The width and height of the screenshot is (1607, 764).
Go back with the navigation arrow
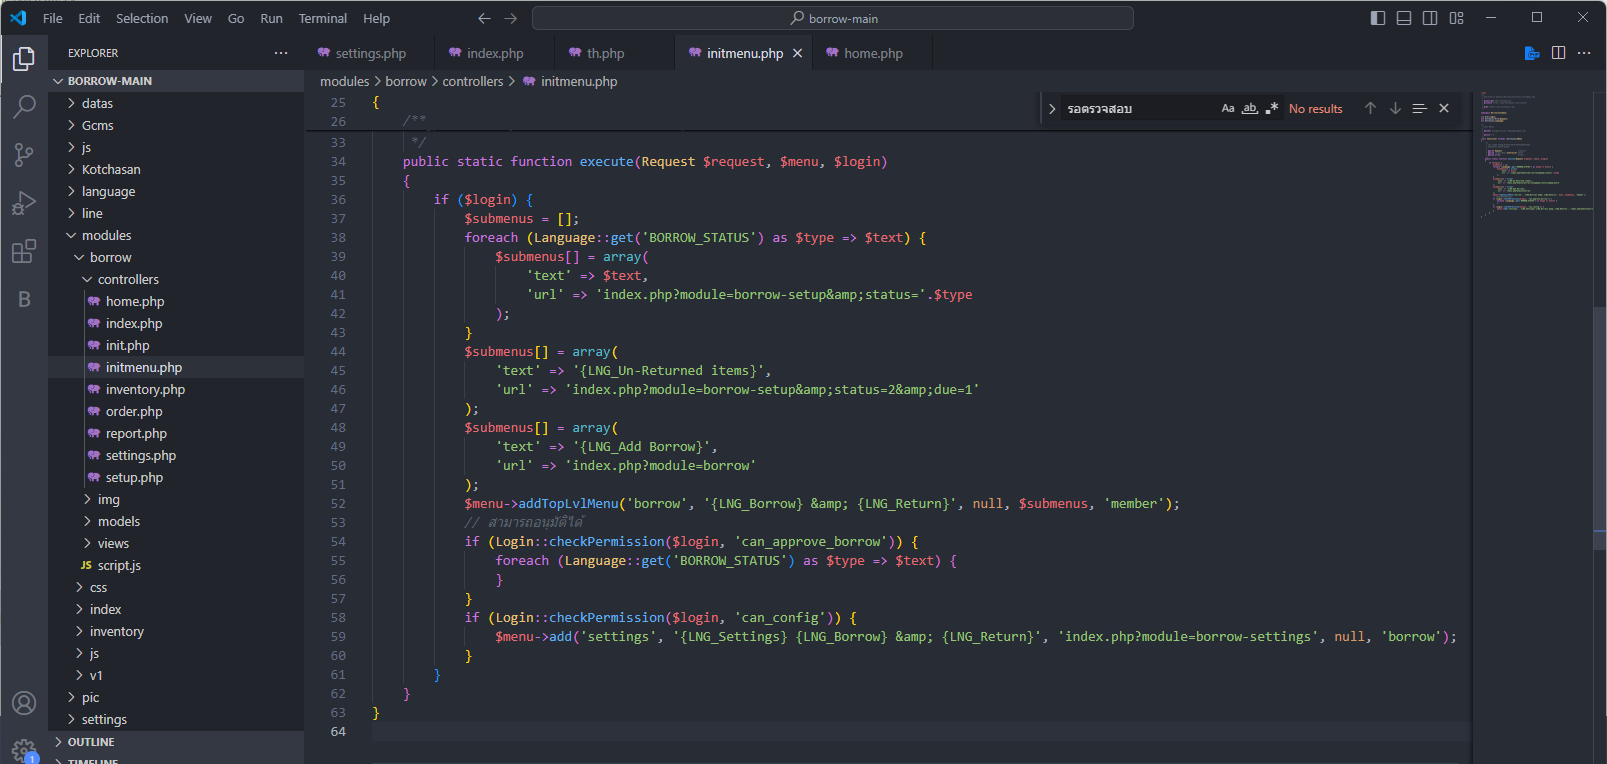(484, 18)
